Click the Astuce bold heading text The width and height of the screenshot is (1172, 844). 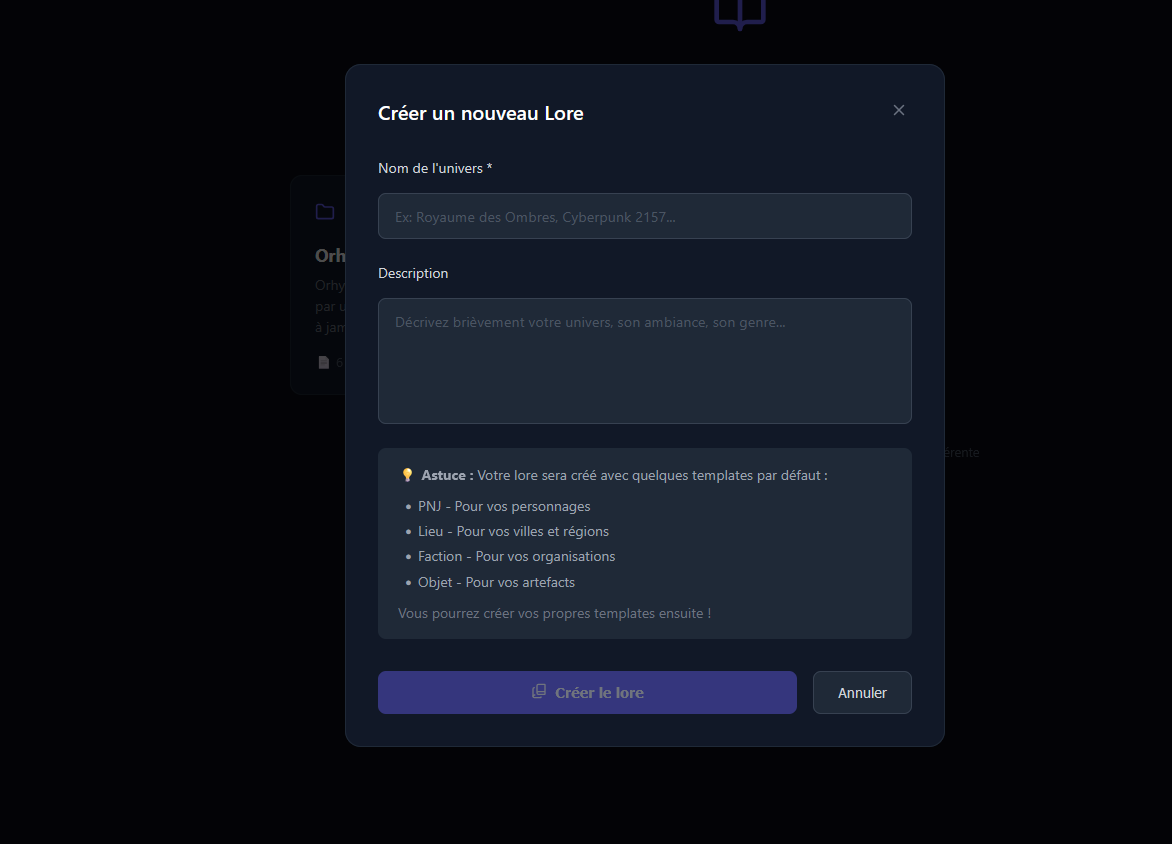coord(447,475)
